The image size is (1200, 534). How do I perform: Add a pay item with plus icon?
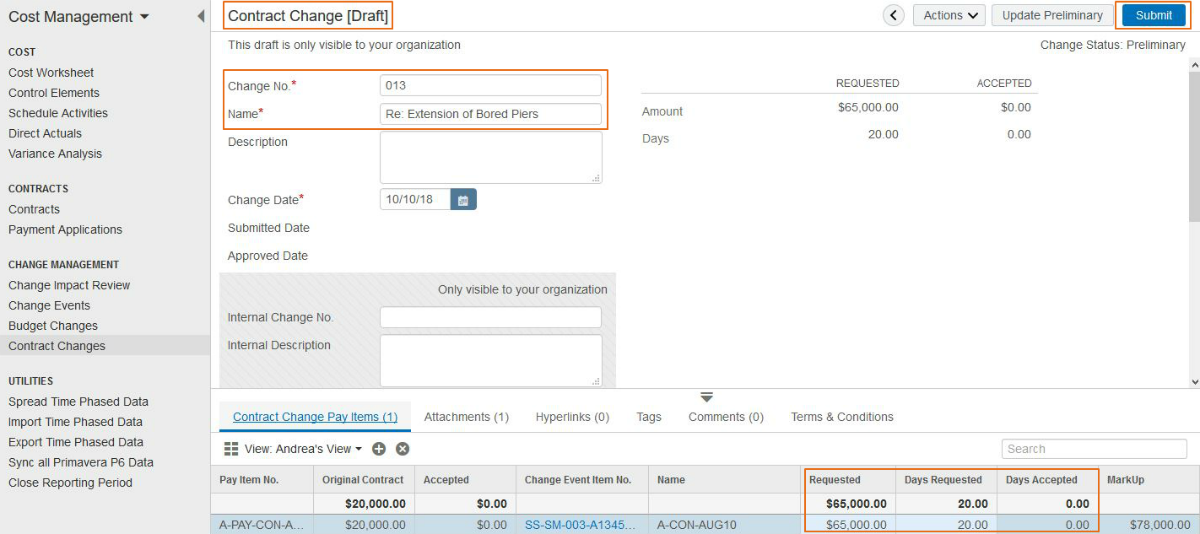point(379,449)
